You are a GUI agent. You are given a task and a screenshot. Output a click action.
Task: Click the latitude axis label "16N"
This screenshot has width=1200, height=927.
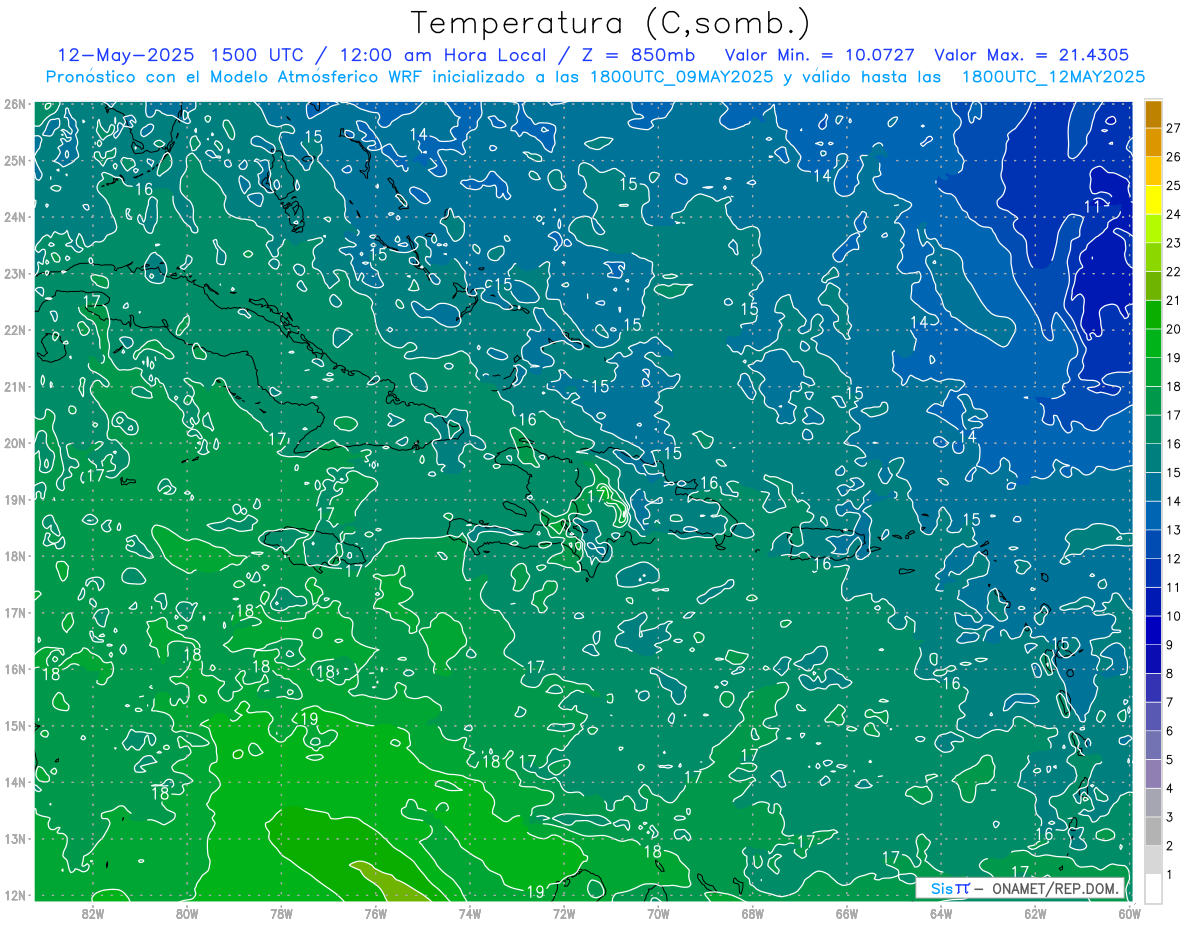15,669
